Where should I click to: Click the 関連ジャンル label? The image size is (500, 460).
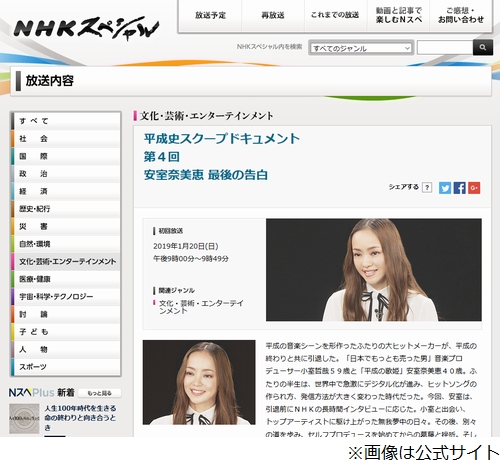tap(176, 290)
